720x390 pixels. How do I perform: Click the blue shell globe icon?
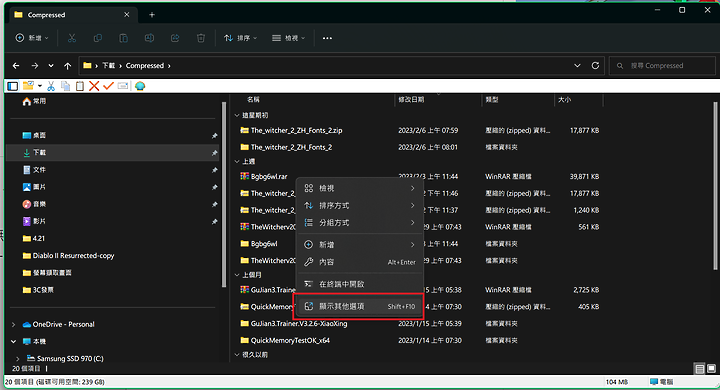[140, 86]
